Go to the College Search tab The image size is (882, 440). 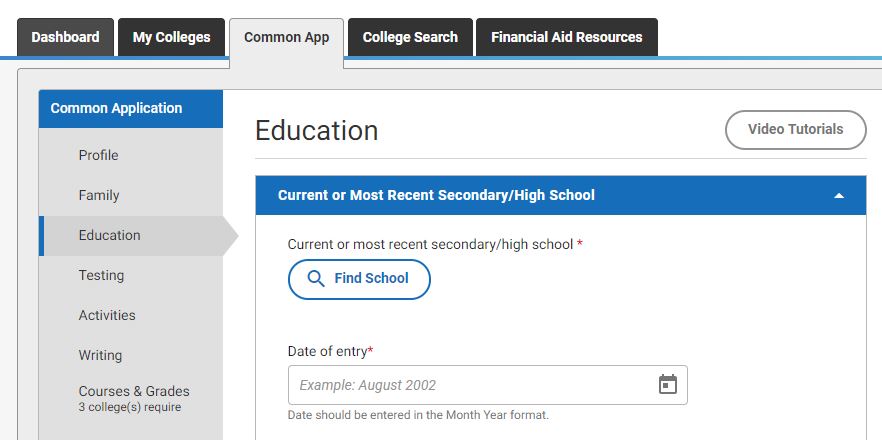point(410,37)
